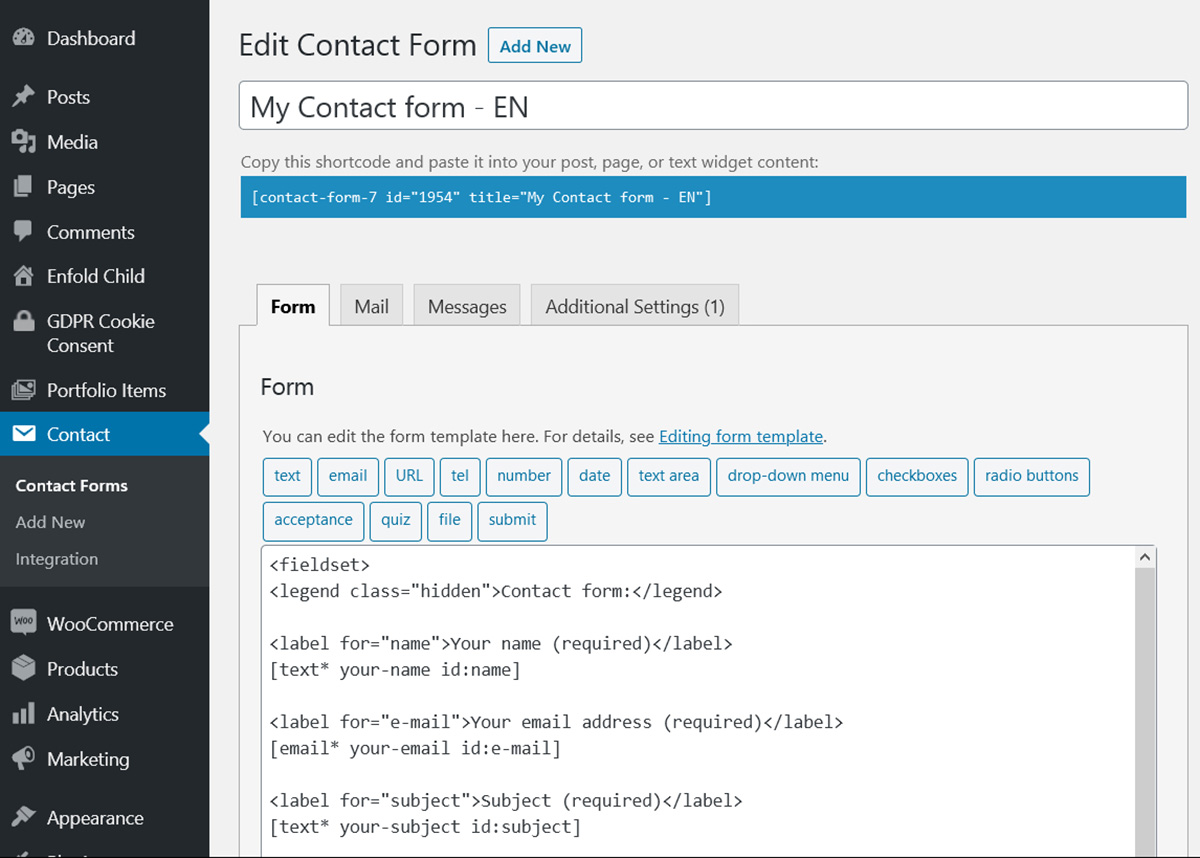
Task: Select the Contact menu item
Action: (x=105, y=434)
